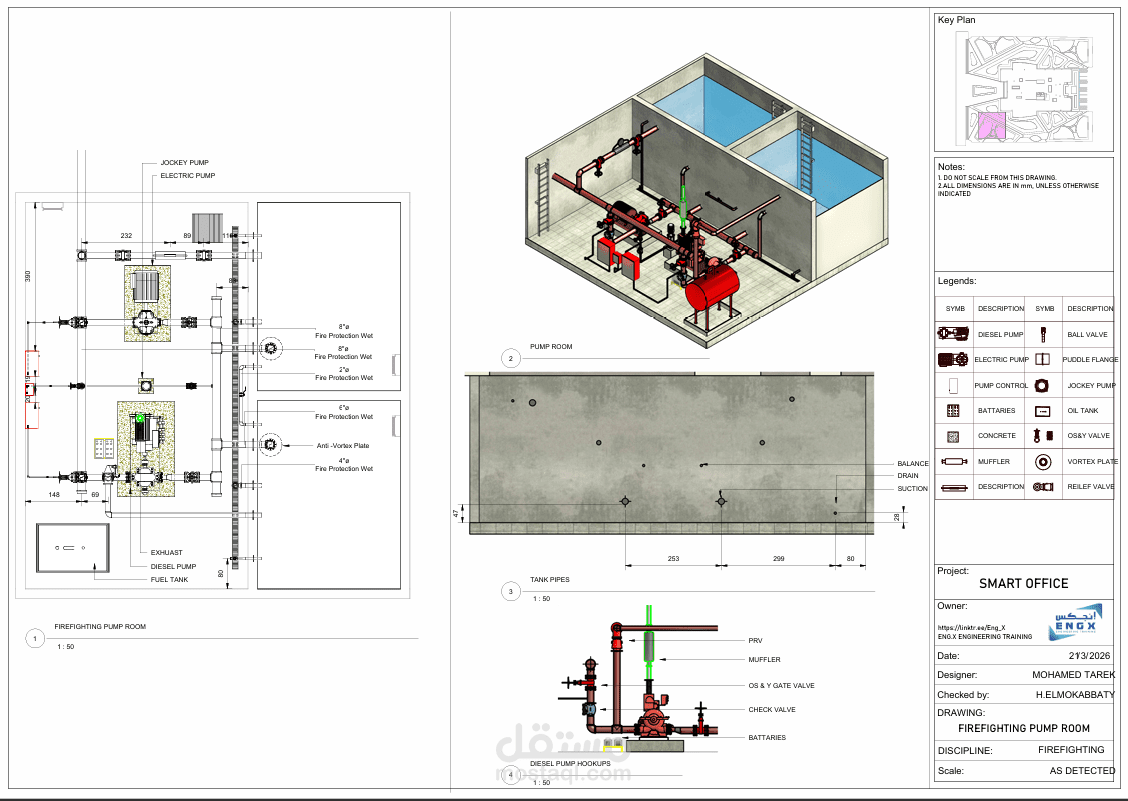Click the relief valve symbol in the legend
Image resolution: width=1128 pixels, height=801 pixels.
pyautogui.click(x=1043, y=487)
